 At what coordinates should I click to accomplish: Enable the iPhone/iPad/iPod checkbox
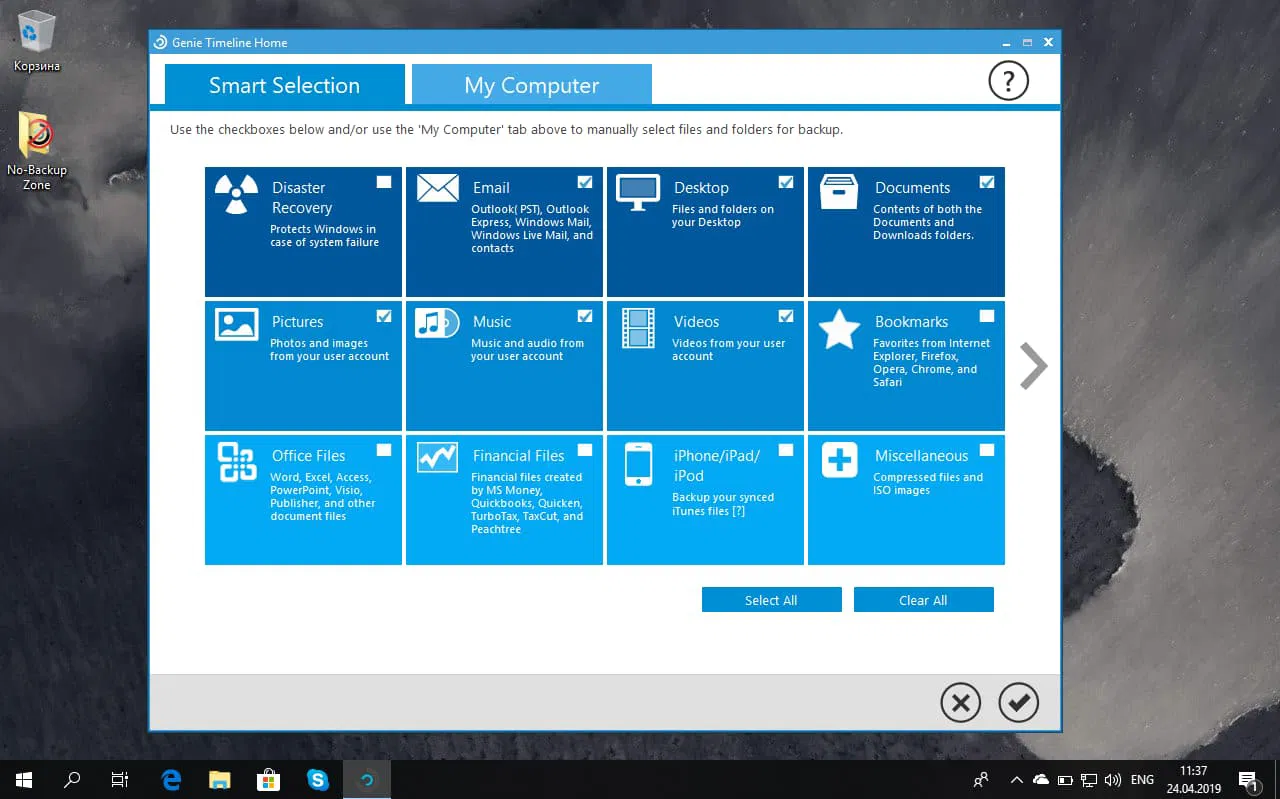(786, 450)
